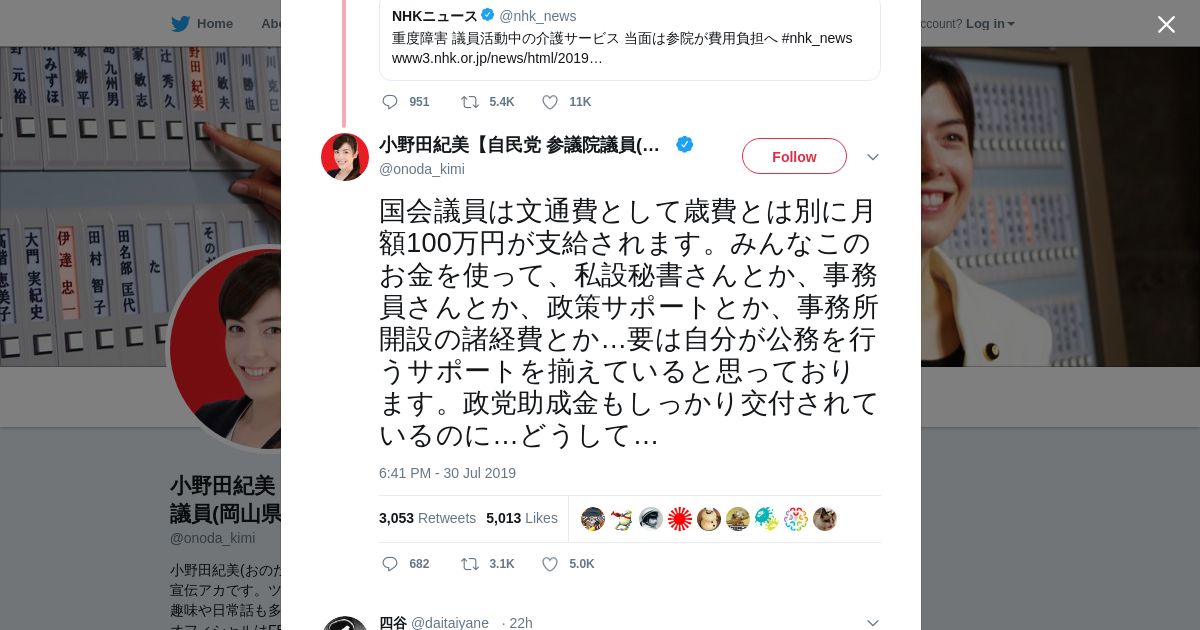Open the @daitaiyane profile link
Image resolution: width=1200 pixels, height=630 pixels.
click(x=449, y=622)
